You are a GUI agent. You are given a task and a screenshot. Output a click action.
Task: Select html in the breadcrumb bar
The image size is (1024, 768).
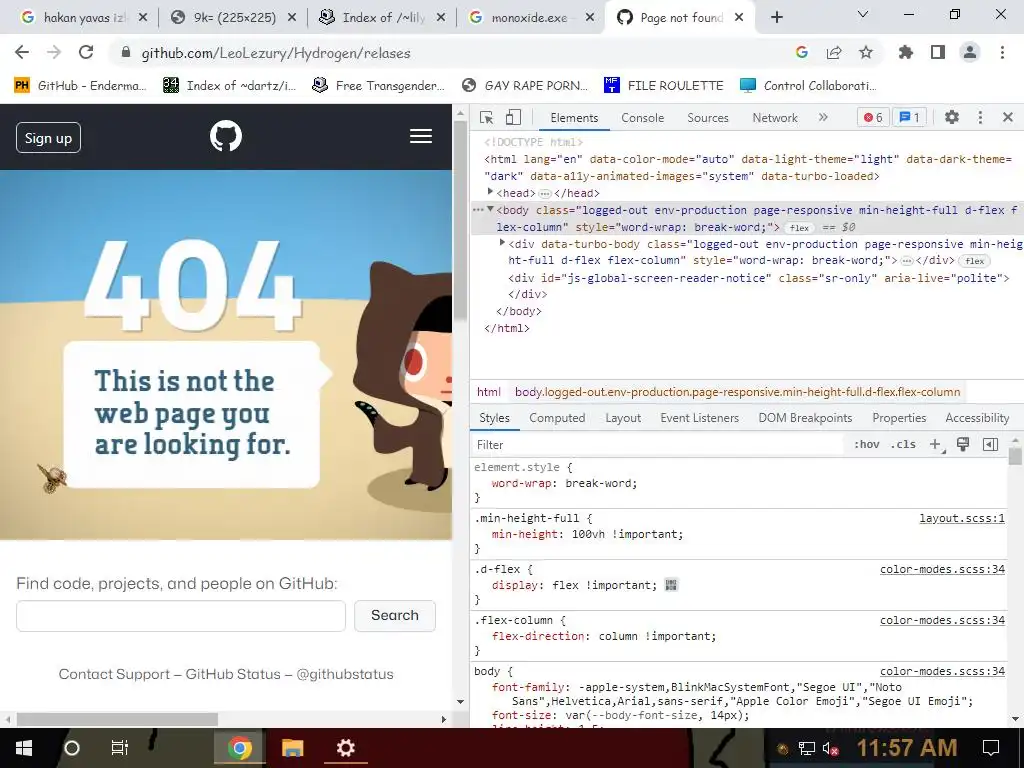(488, 392)
